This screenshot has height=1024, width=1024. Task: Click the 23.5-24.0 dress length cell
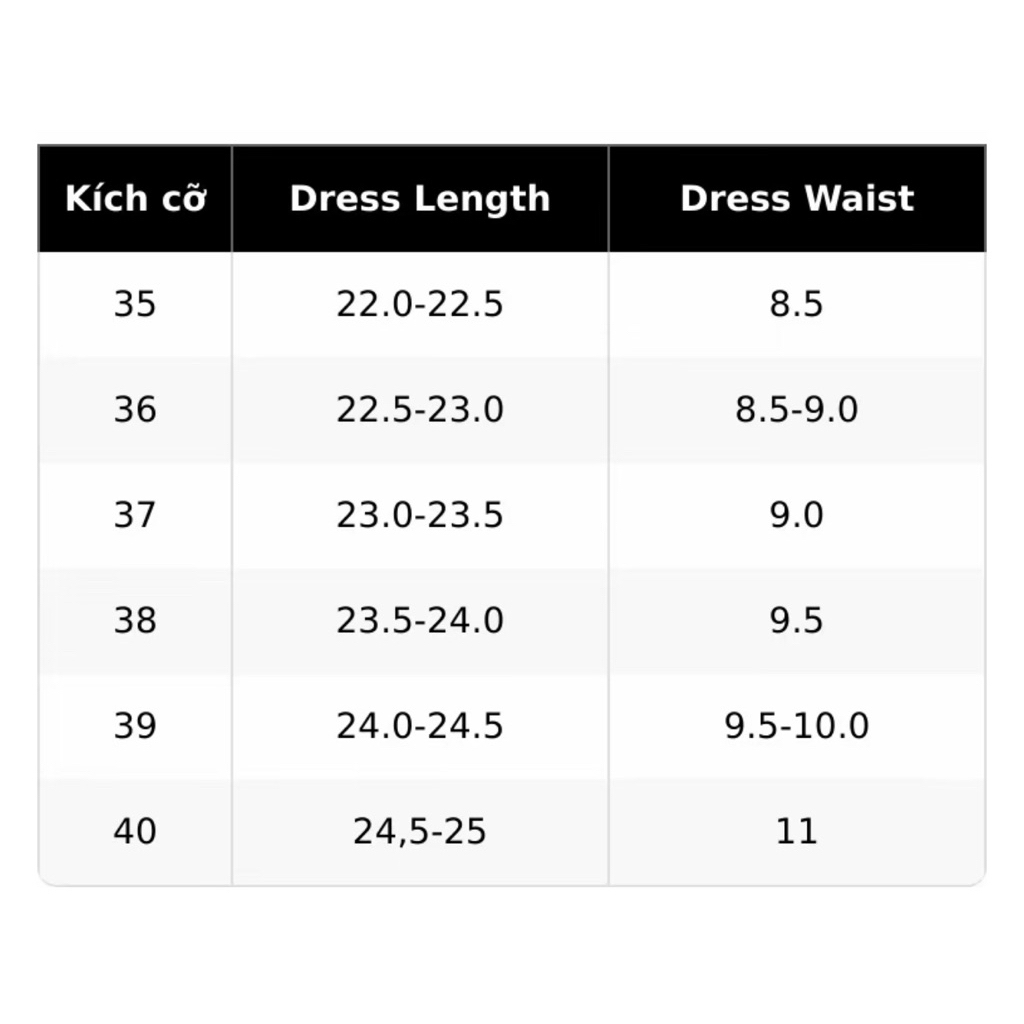tap(420, 621)
